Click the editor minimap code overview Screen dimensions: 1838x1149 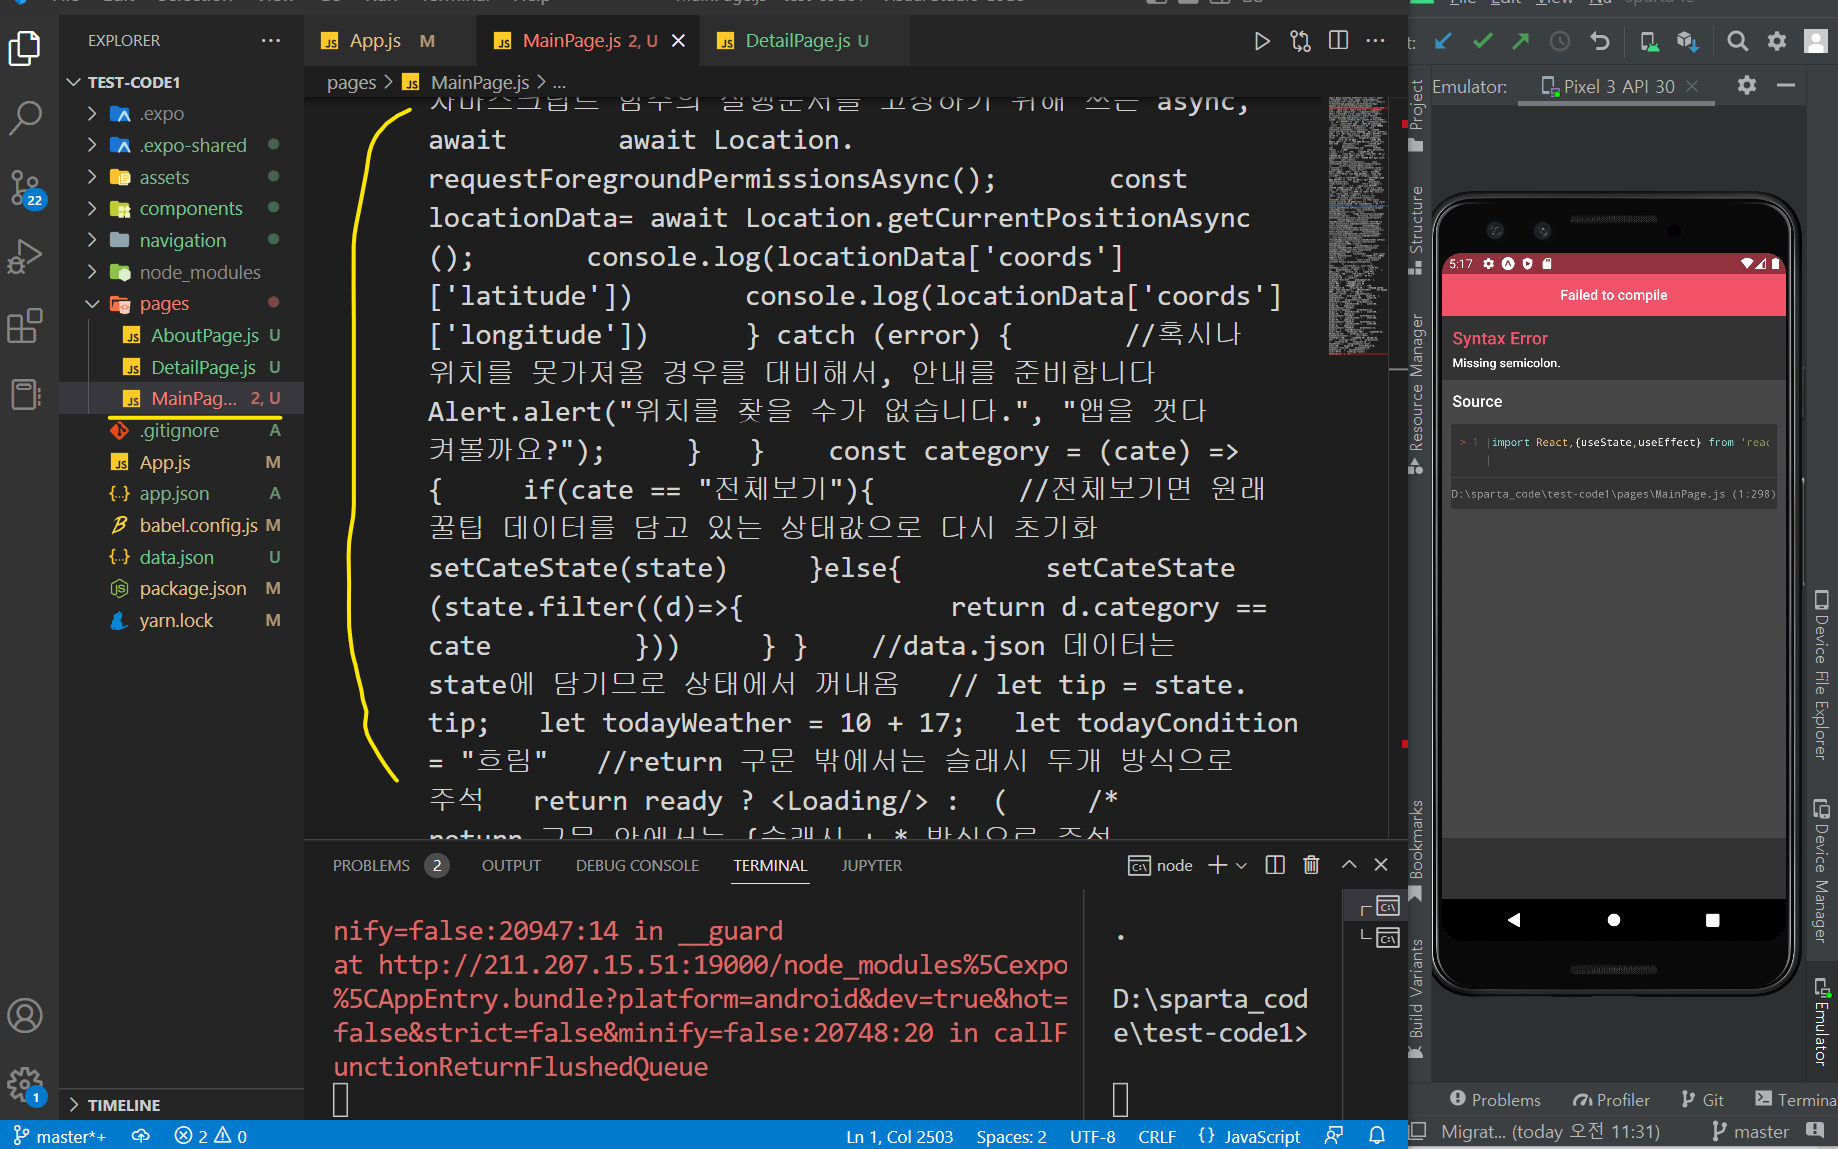[x=1357, y=226]
